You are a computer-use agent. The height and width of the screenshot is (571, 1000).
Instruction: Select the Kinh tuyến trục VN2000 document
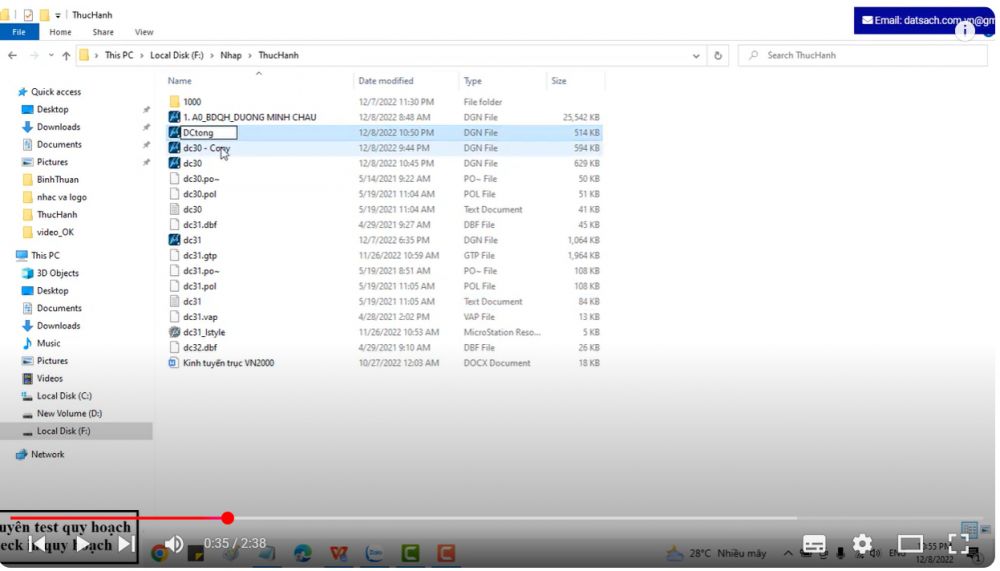click(228, 363)
